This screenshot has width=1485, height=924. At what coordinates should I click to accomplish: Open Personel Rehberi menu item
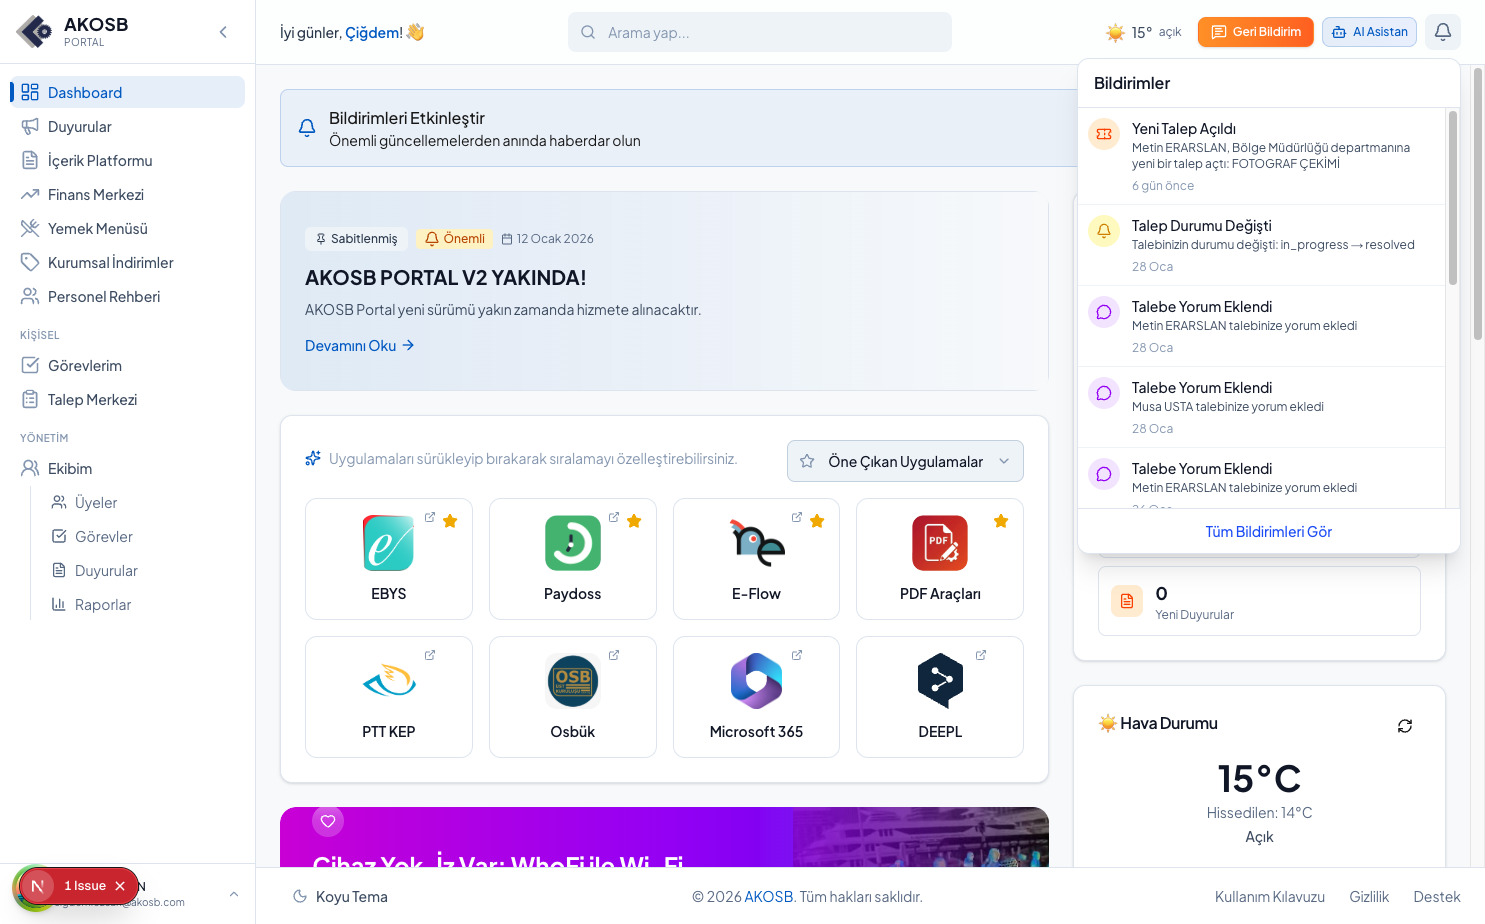[x=127, y=296]
